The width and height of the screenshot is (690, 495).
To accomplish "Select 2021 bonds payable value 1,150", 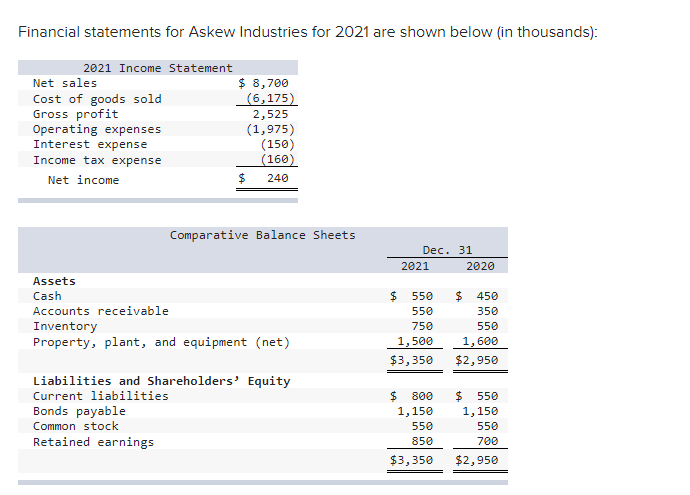I will [x=415, y=411].
